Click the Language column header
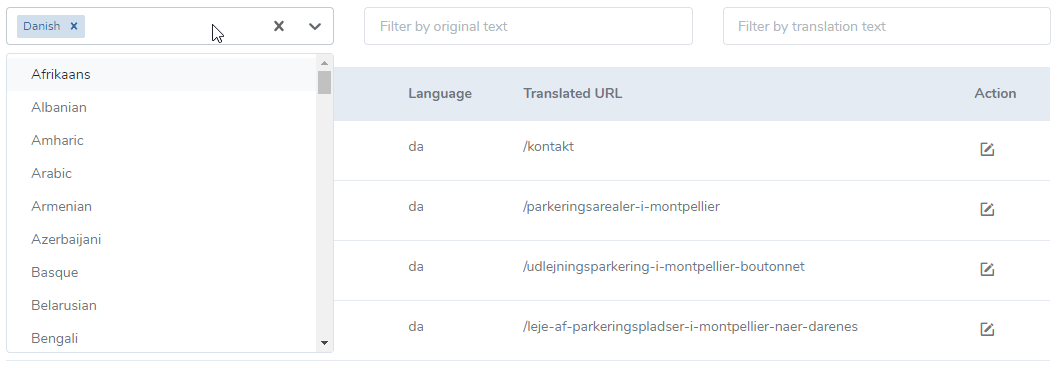1058x368 pixels. [440, 94]
